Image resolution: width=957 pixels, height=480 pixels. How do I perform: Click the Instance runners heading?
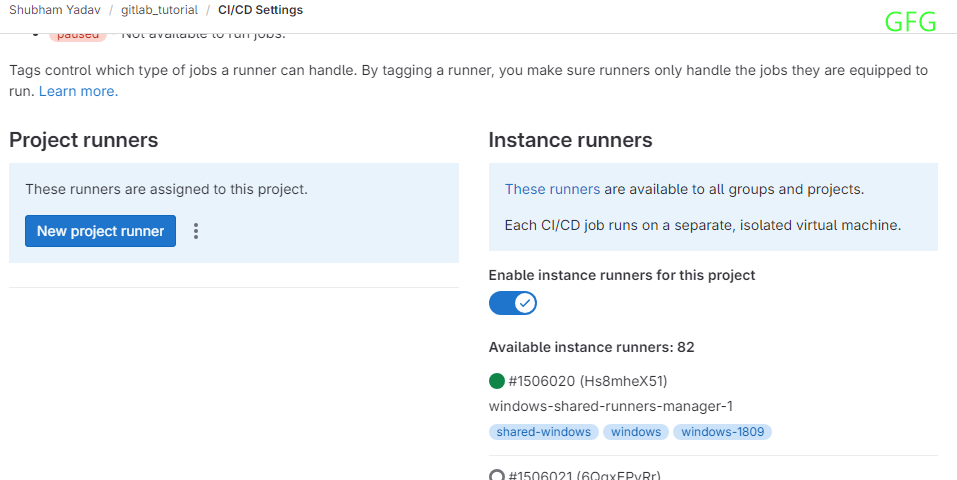tap(571, 140)
